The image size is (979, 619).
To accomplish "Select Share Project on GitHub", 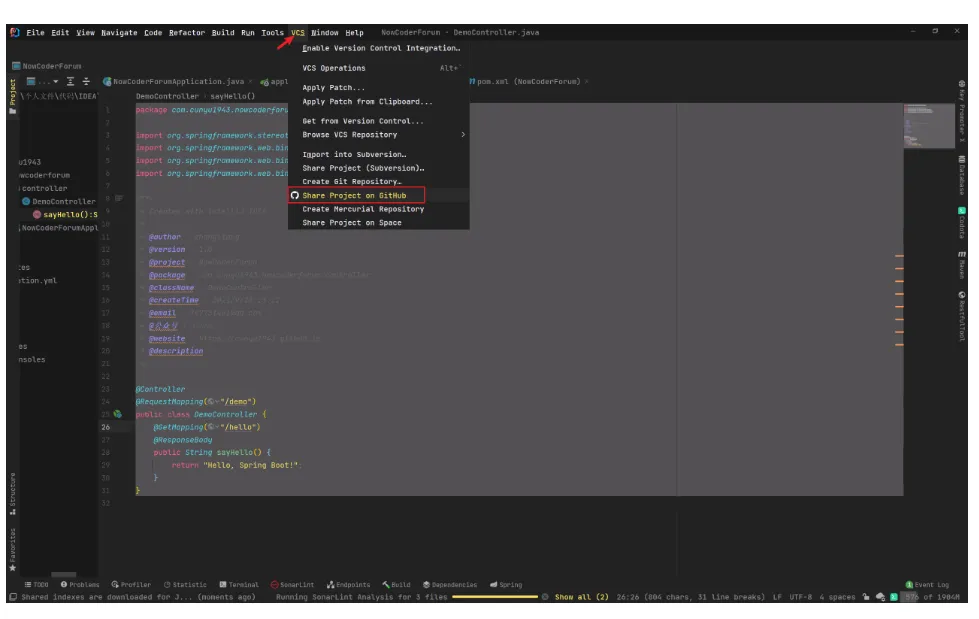I will [378, 195].
